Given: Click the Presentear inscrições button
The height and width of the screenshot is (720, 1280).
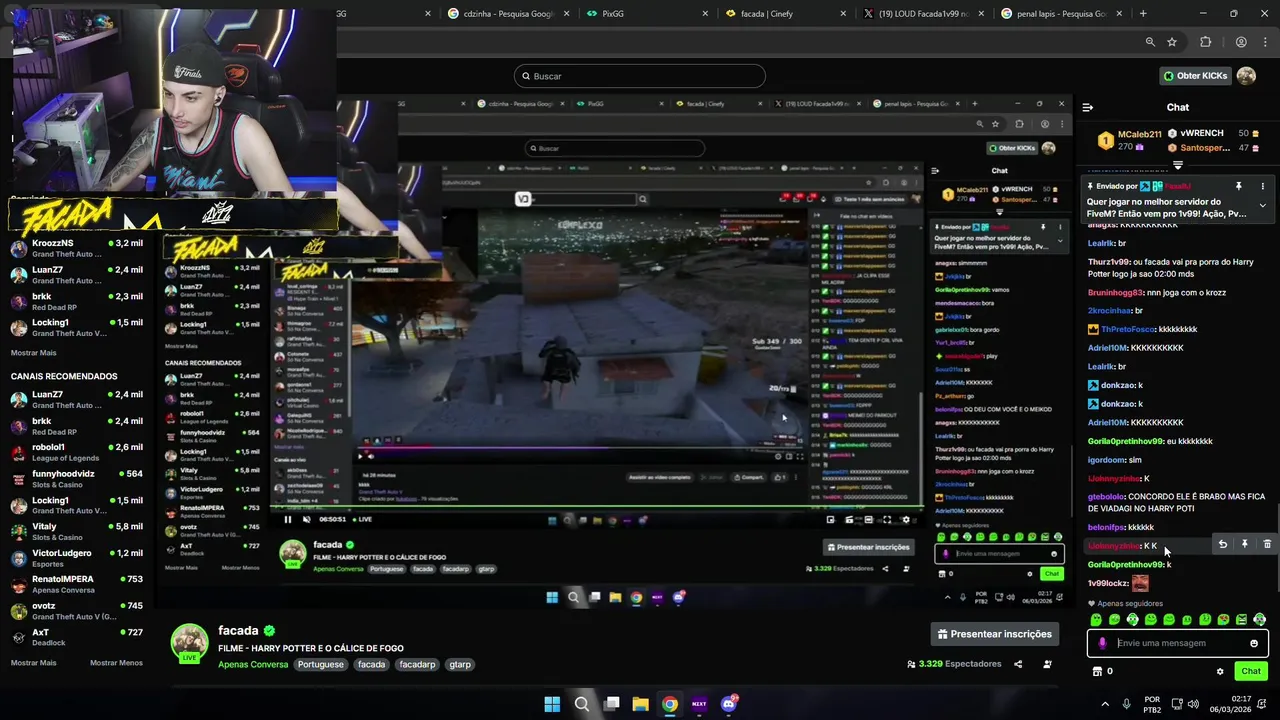Looking at the screenshot, I should pyautogui.click(x=994, y=634).
